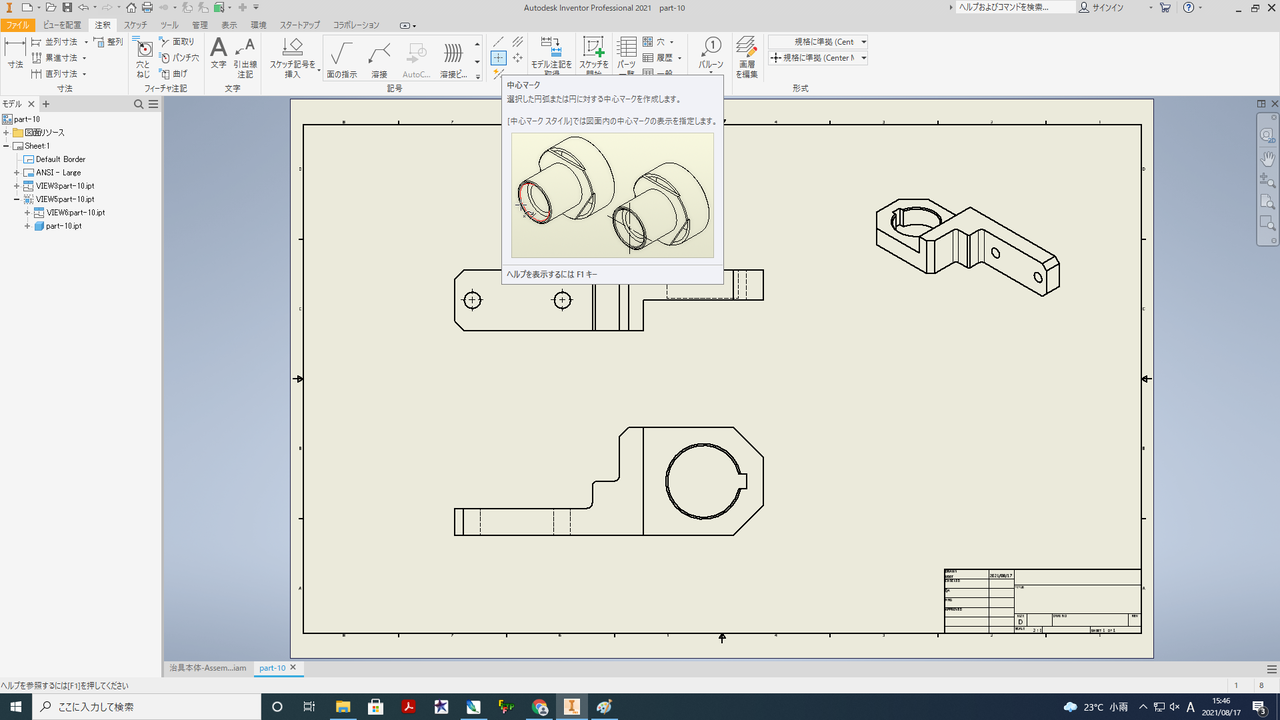Open the shopping cart icon in title bar
The height and width of the screenshot is (720, 1280).
pos(1165,7)
